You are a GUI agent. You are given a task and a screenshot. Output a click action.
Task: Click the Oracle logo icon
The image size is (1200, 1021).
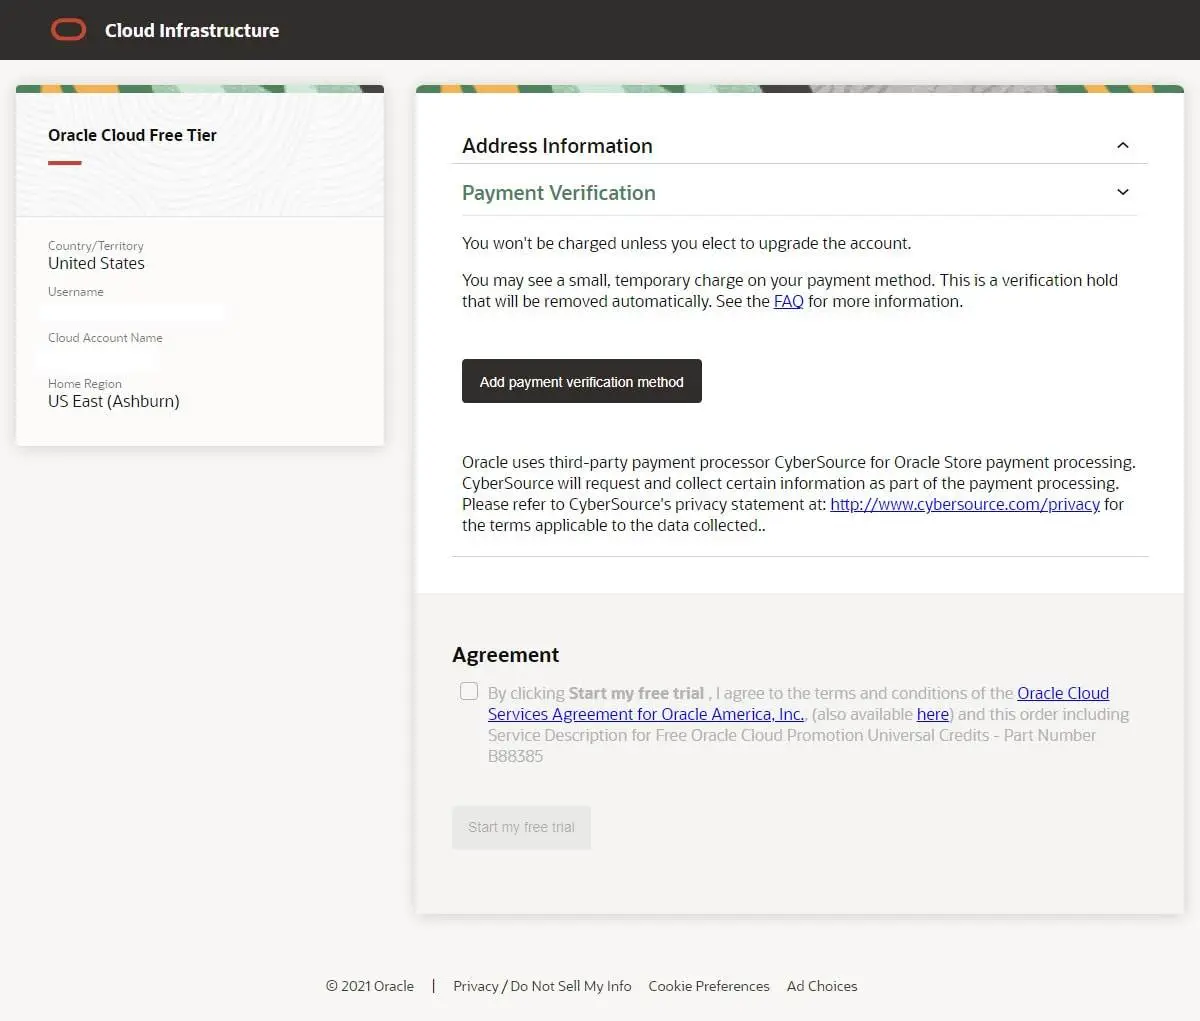click(x=68, y=30)
